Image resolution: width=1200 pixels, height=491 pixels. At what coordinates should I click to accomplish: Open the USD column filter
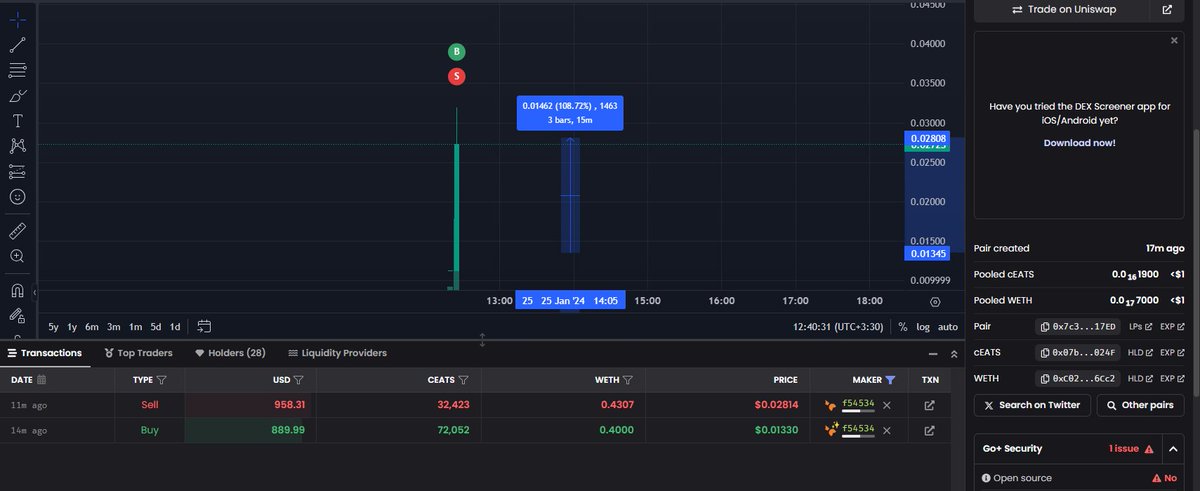point(298,380)
